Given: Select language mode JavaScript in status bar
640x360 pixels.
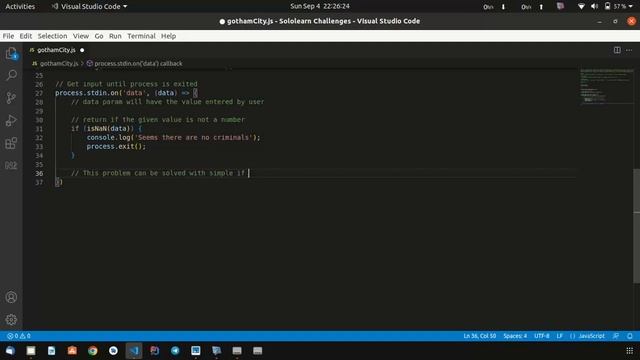Looking at the screenshot, I should [x=591, y=336].
